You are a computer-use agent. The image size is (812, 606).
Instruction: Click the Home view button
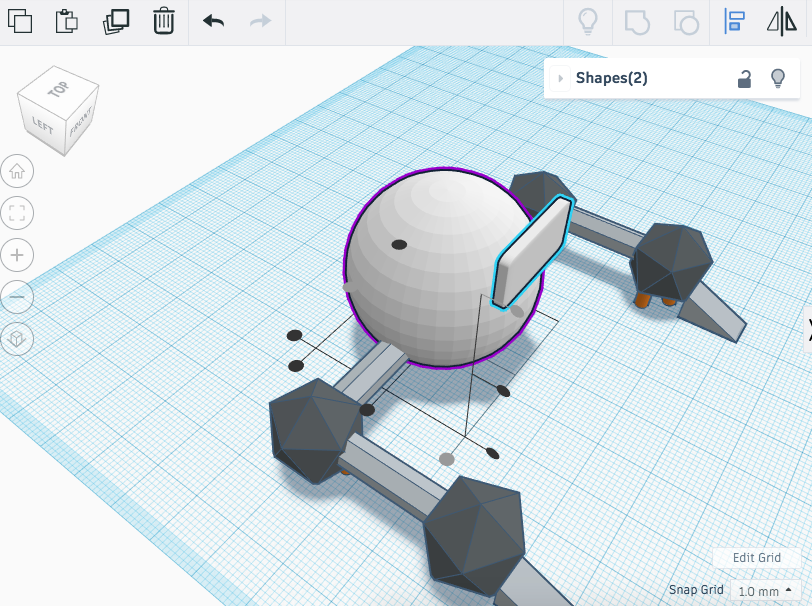[x=17, y=171]
